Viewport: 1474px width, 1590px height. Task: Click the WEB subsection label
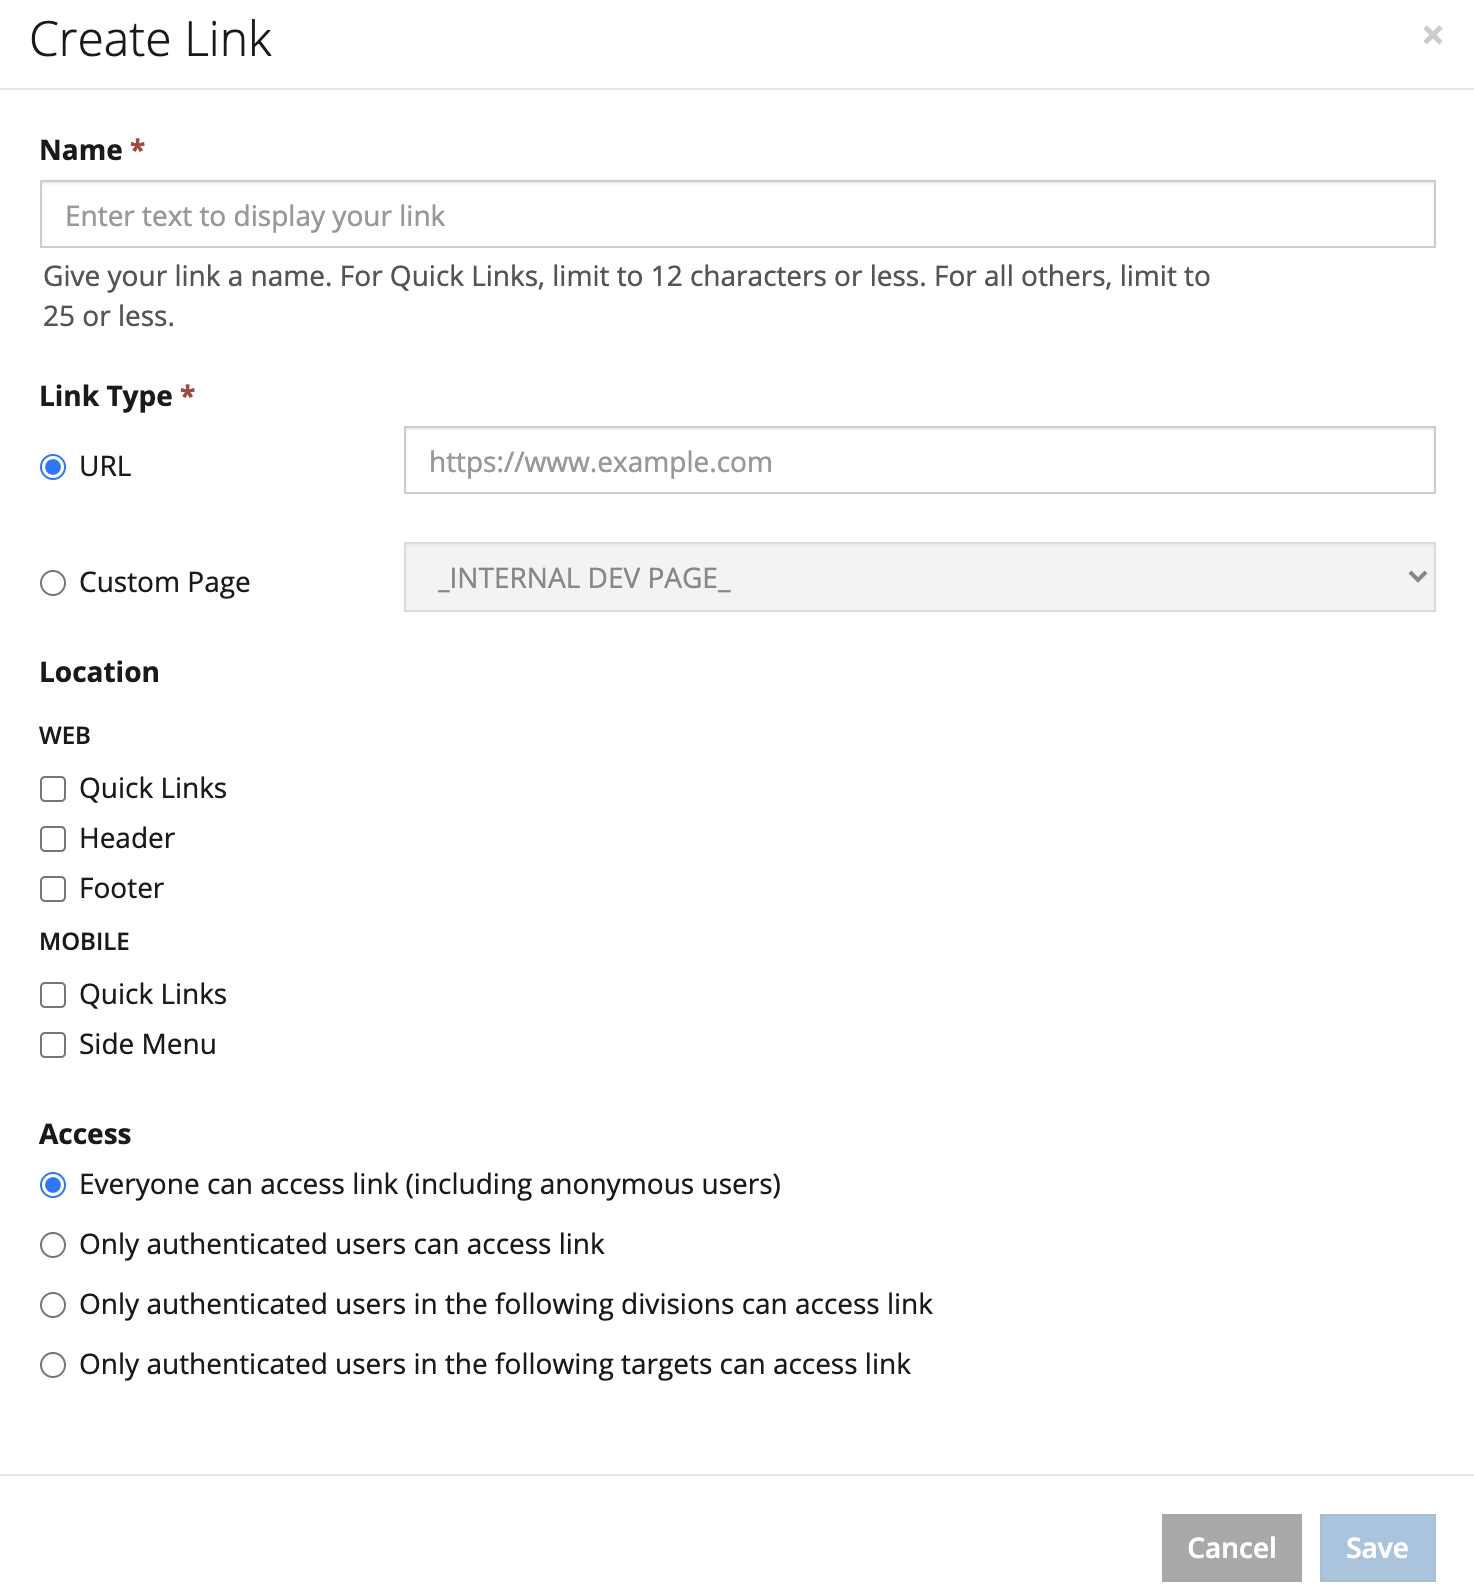click(65, 736)
